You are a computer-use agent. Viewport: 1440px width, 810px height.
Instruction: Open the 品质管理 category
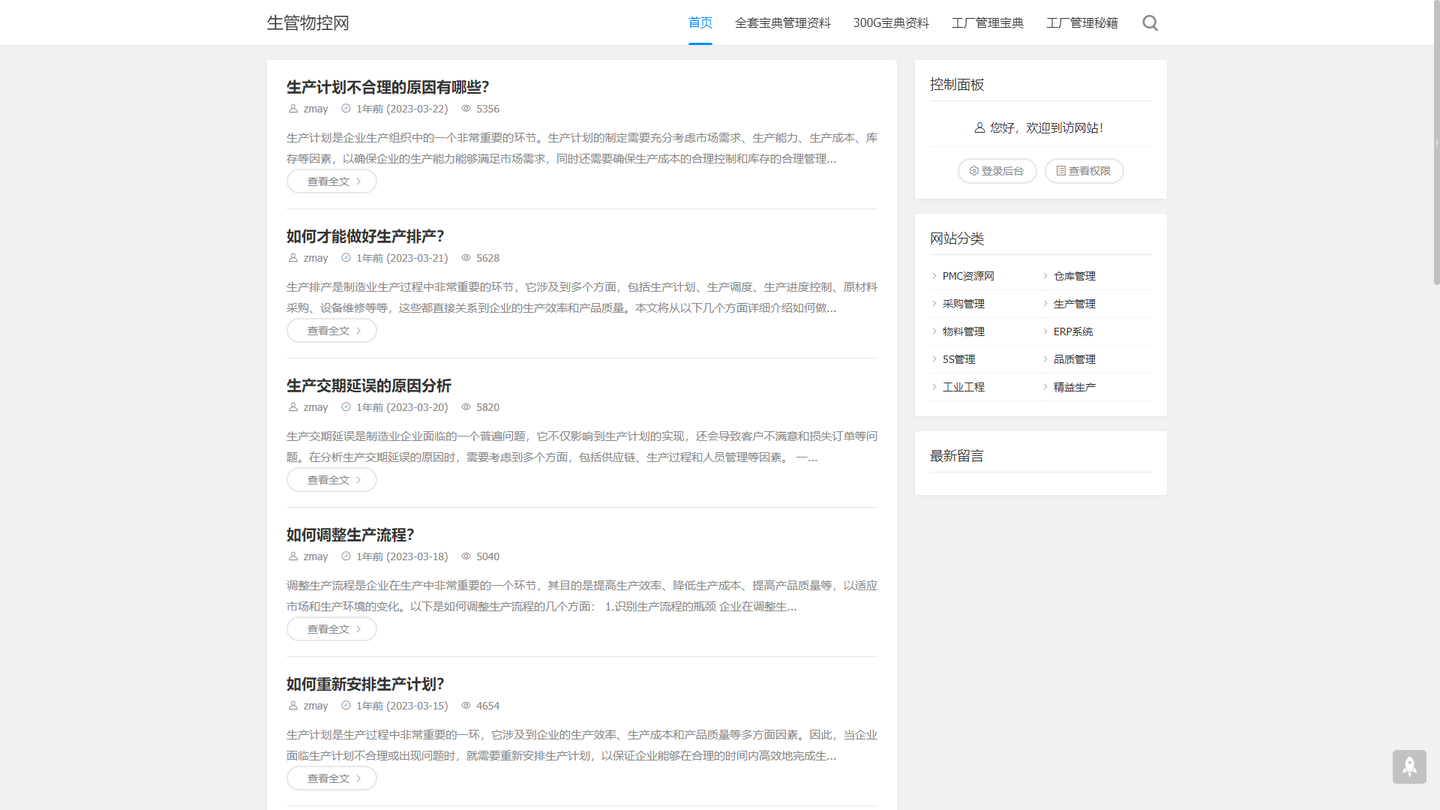(1074, 359)
